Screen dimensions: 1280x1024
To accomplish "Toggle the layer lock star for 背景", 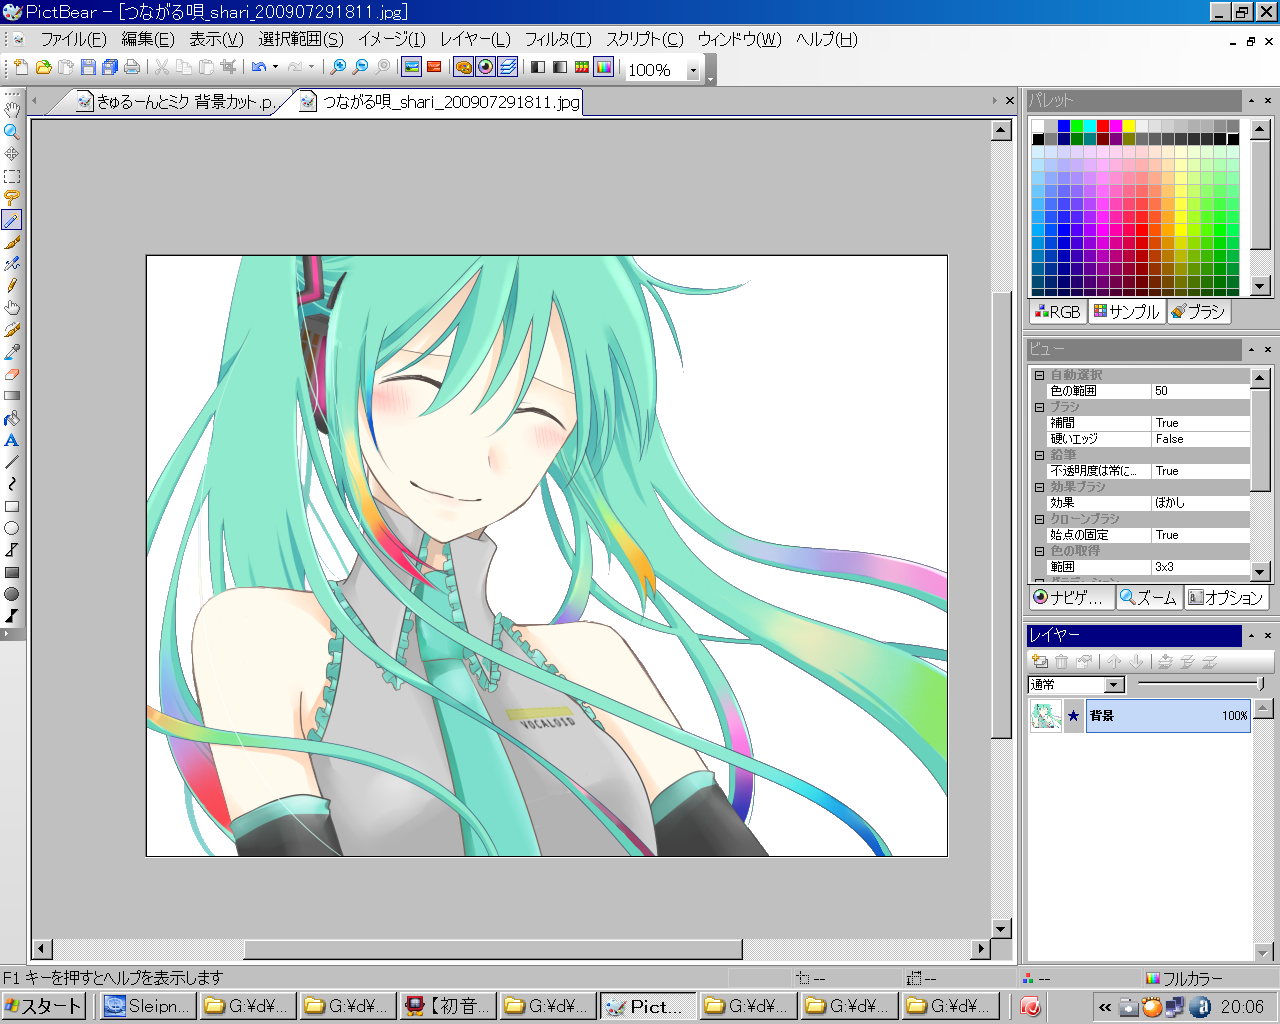I will [x=1073, y=716].
